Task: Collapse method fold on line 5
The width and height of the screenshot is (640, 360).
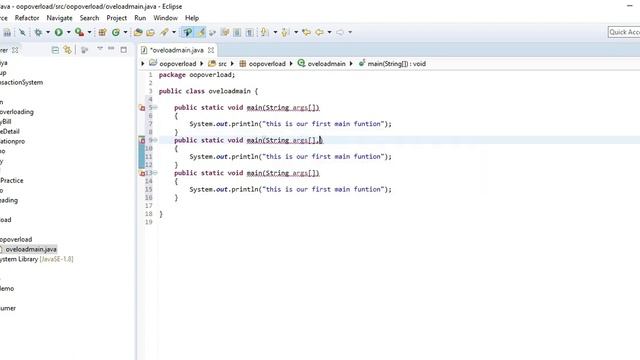Action: coord(156,107)
